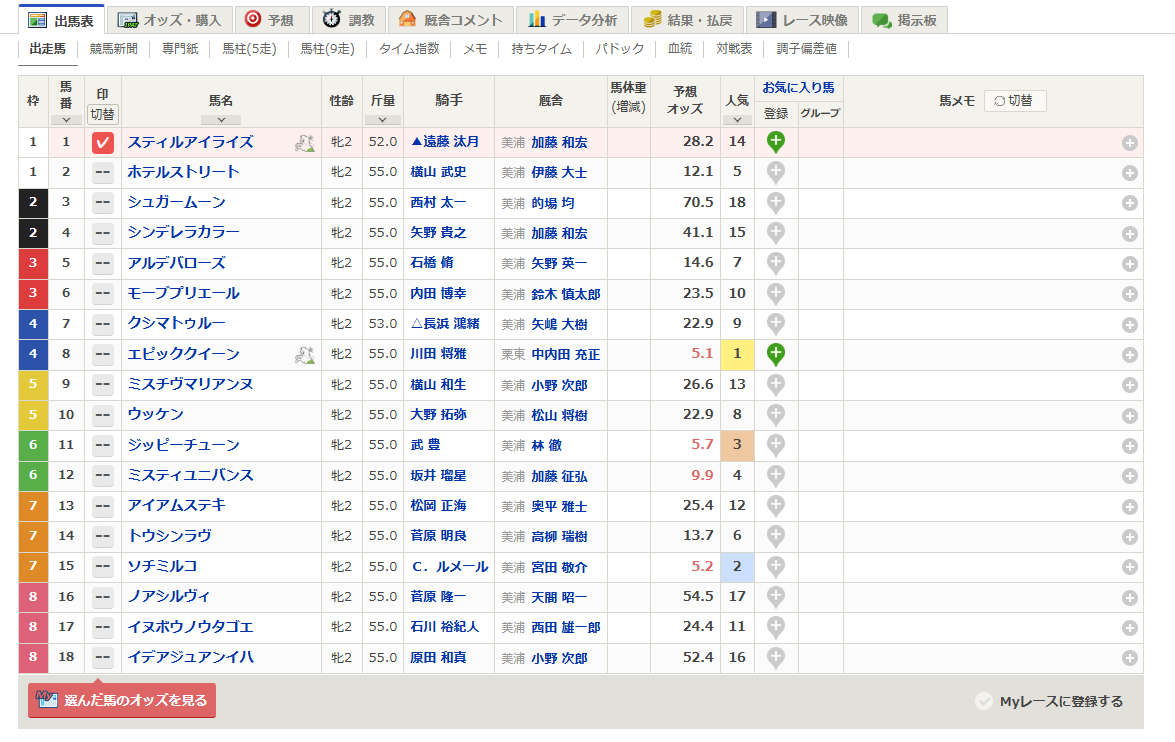This screenshot has width=1175, height=742.
Task: Toggle mark box for エピッククイーン
Action: click(x=103, y=355)
